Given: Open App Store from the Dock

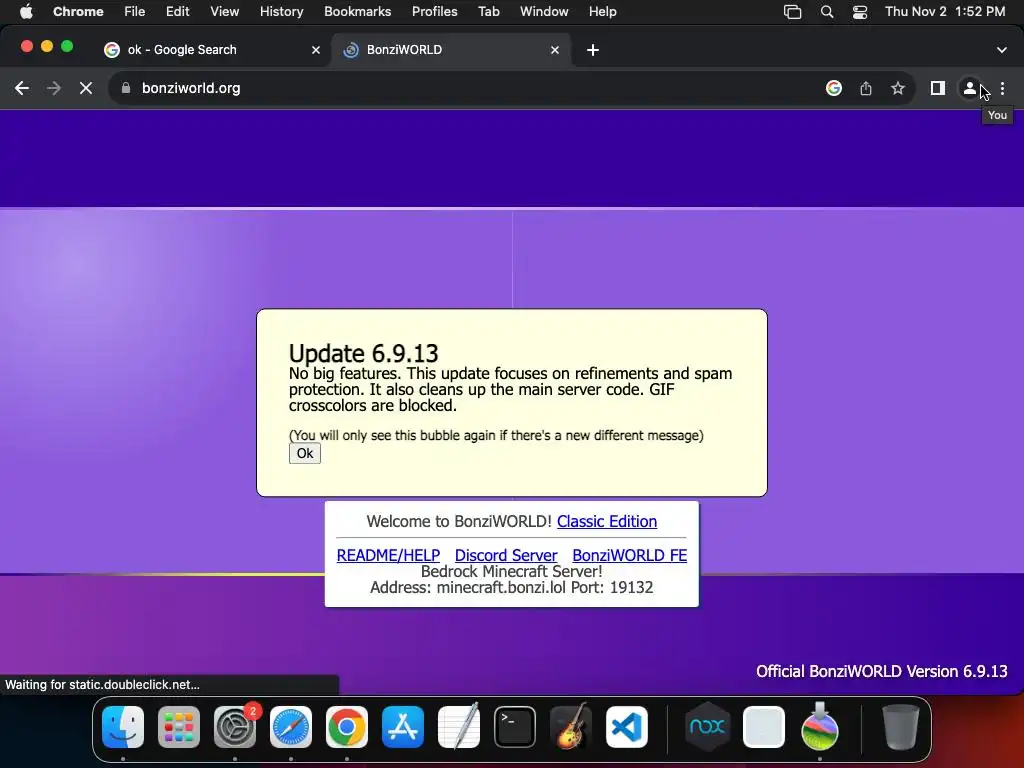Looking at the screenshot, I should click(x=403, y=727).
